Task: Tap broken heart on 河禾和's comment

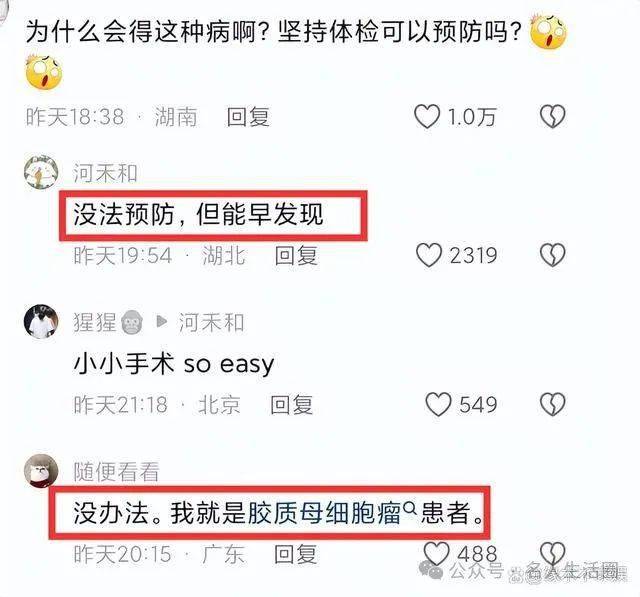Action: click(x=553, y=255)
